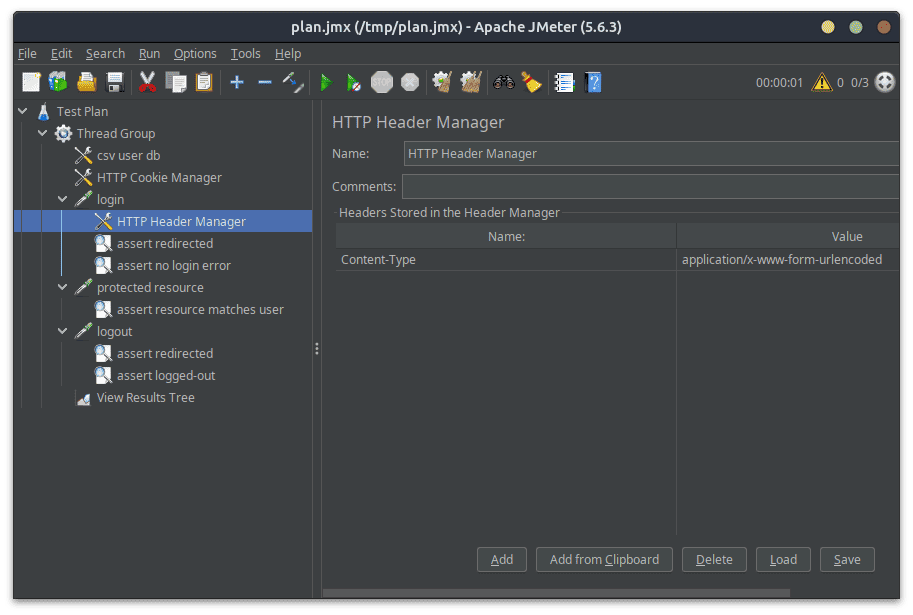The width and height of the screenshot is (913, 615).
Task: Click the Cut scissors icon
Action: click(x=148, y=82)
